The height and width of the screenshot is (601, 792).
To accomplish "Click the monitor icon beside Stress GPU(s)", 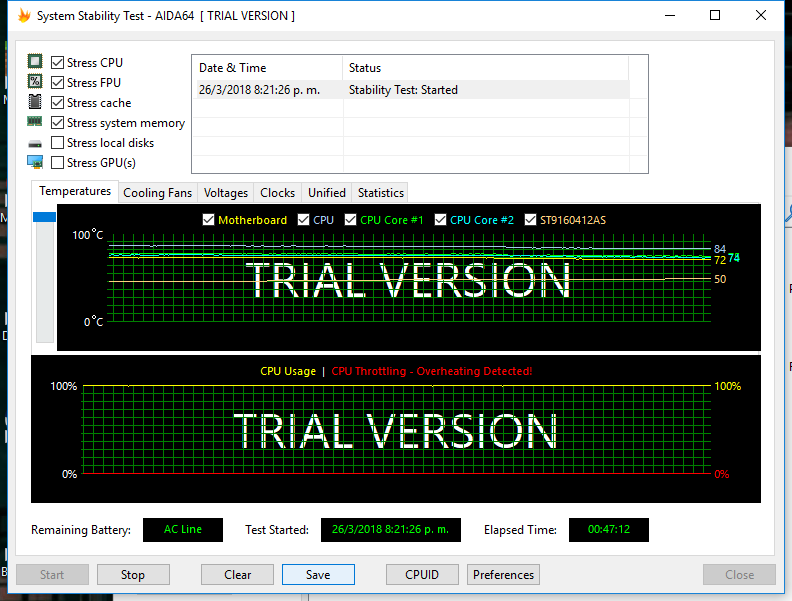I will [35, 162].
